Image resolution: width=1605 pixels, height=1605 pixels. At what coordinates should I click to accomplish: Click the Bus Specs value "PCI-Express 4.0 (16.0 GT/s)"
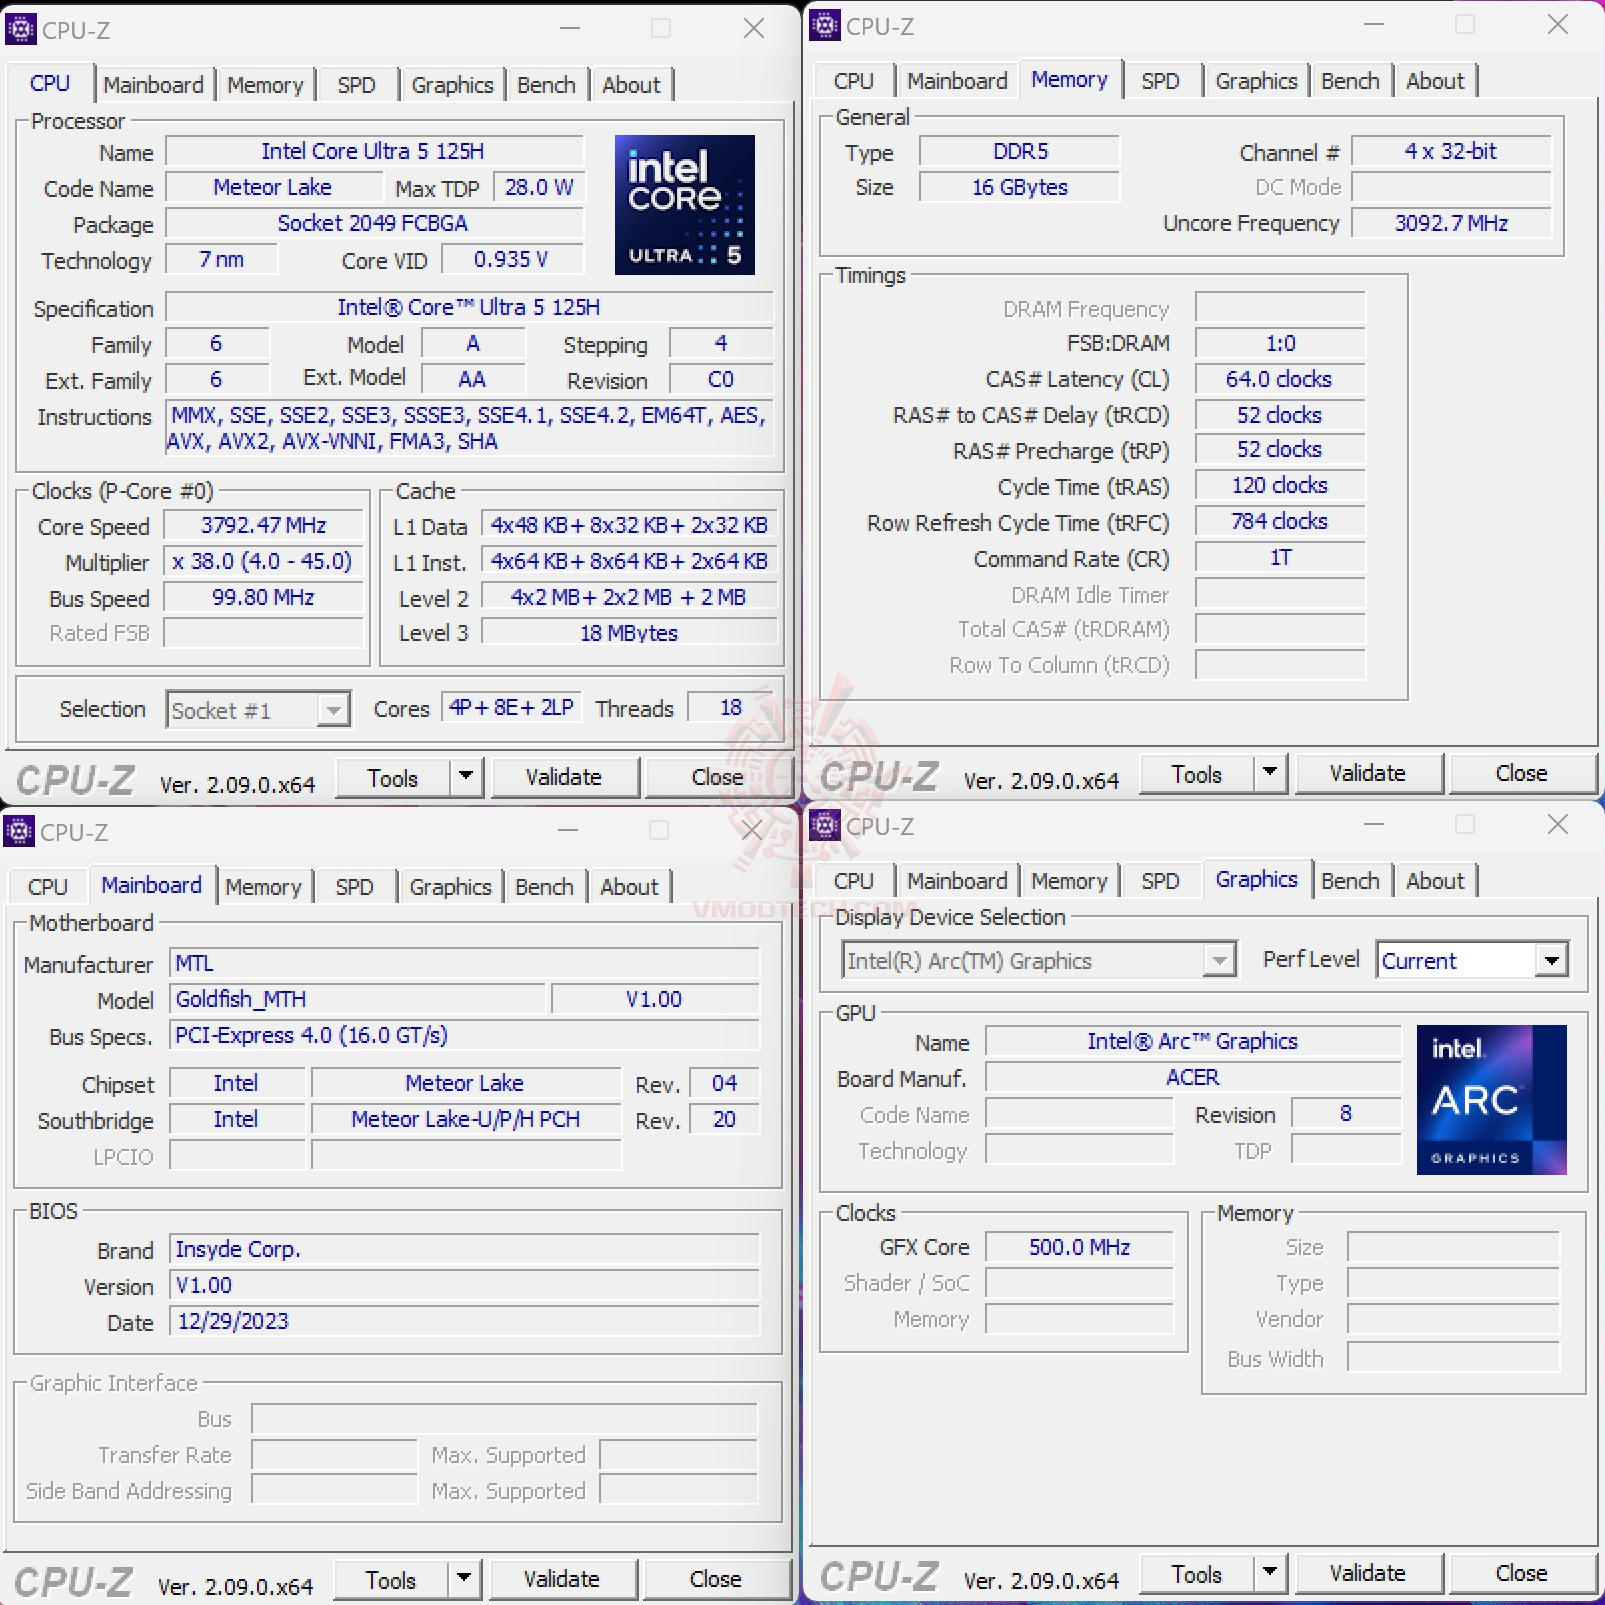pos(465,1035)
